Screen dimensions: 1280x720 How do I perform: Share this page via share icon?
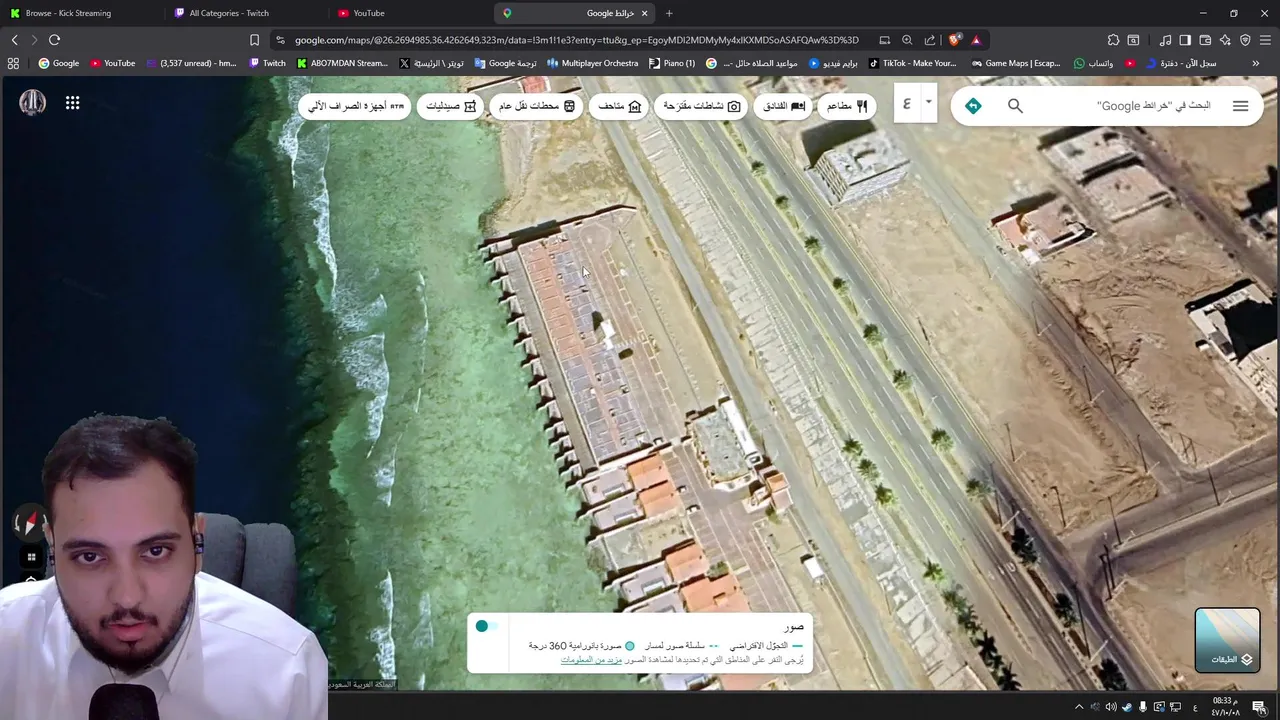tap(930, 40)
